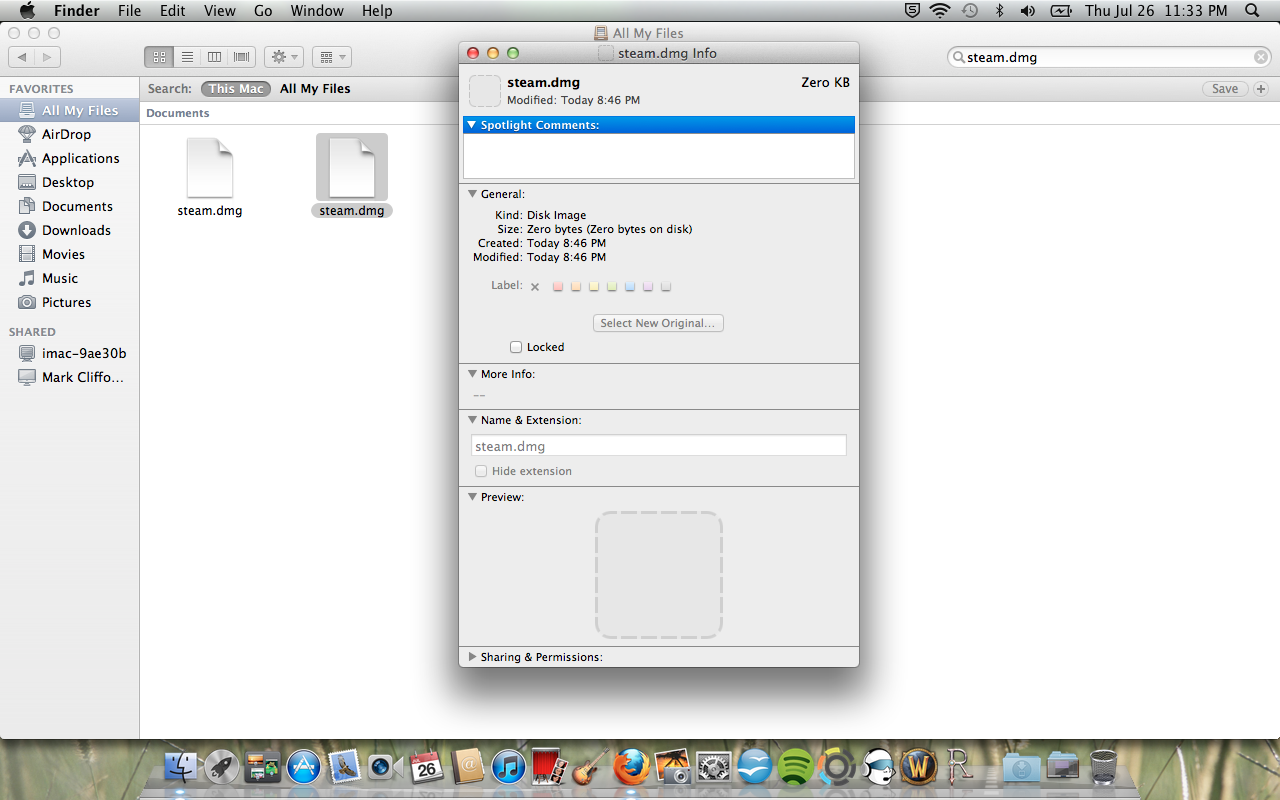
Task: Select shared computer Mark Cliffo…
Action: click(x=69, y=377)
